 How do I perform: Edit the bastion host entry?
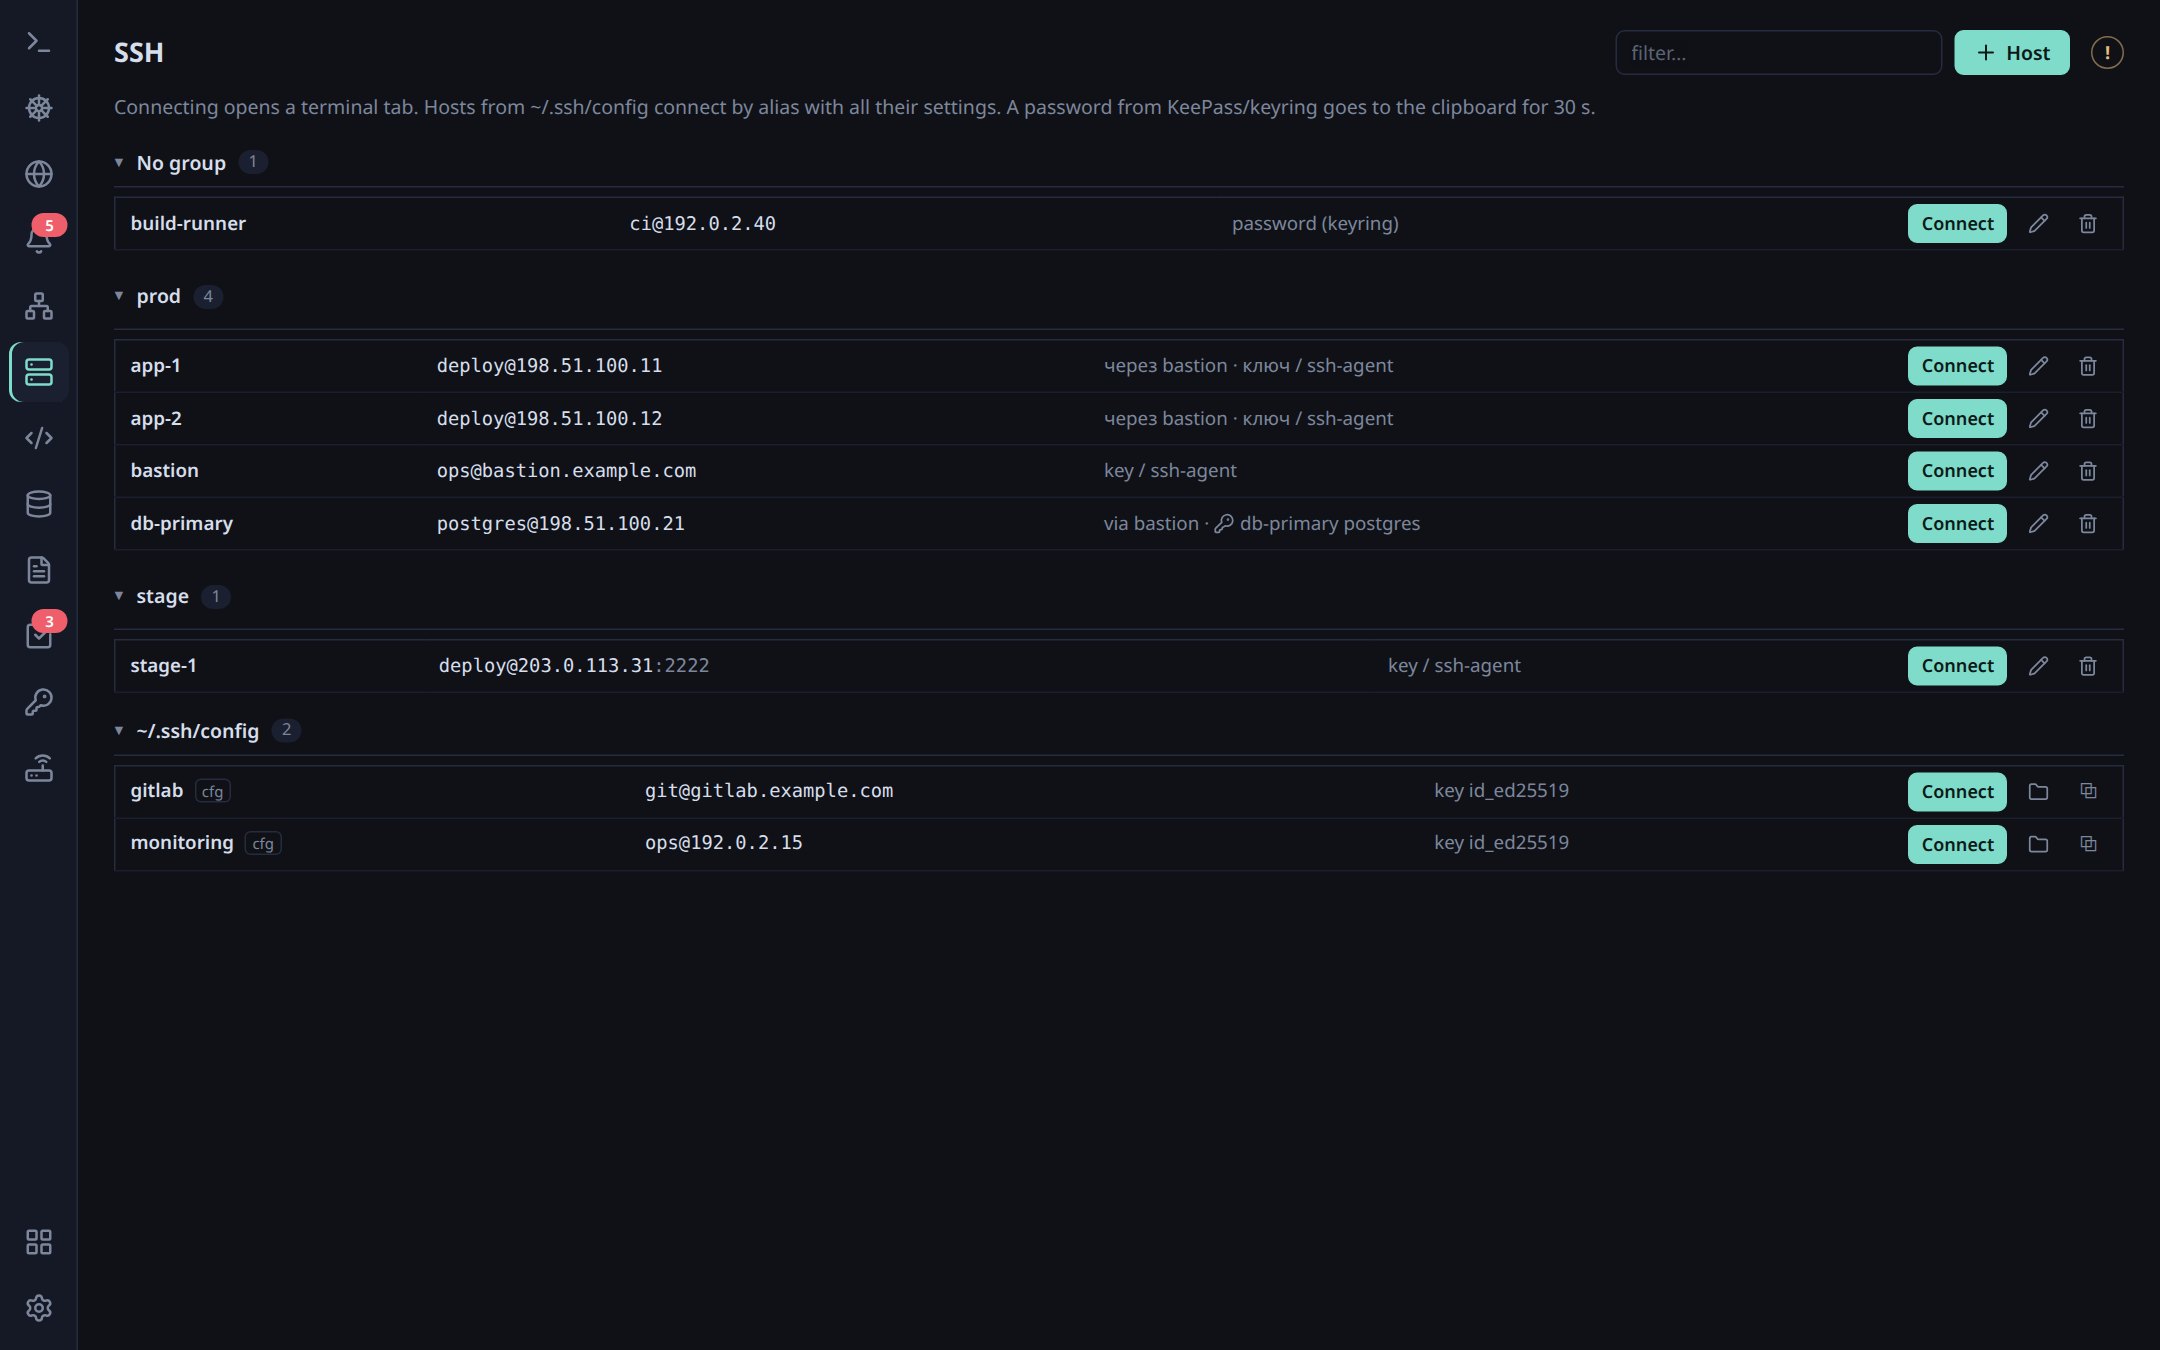pos(2038,471)
